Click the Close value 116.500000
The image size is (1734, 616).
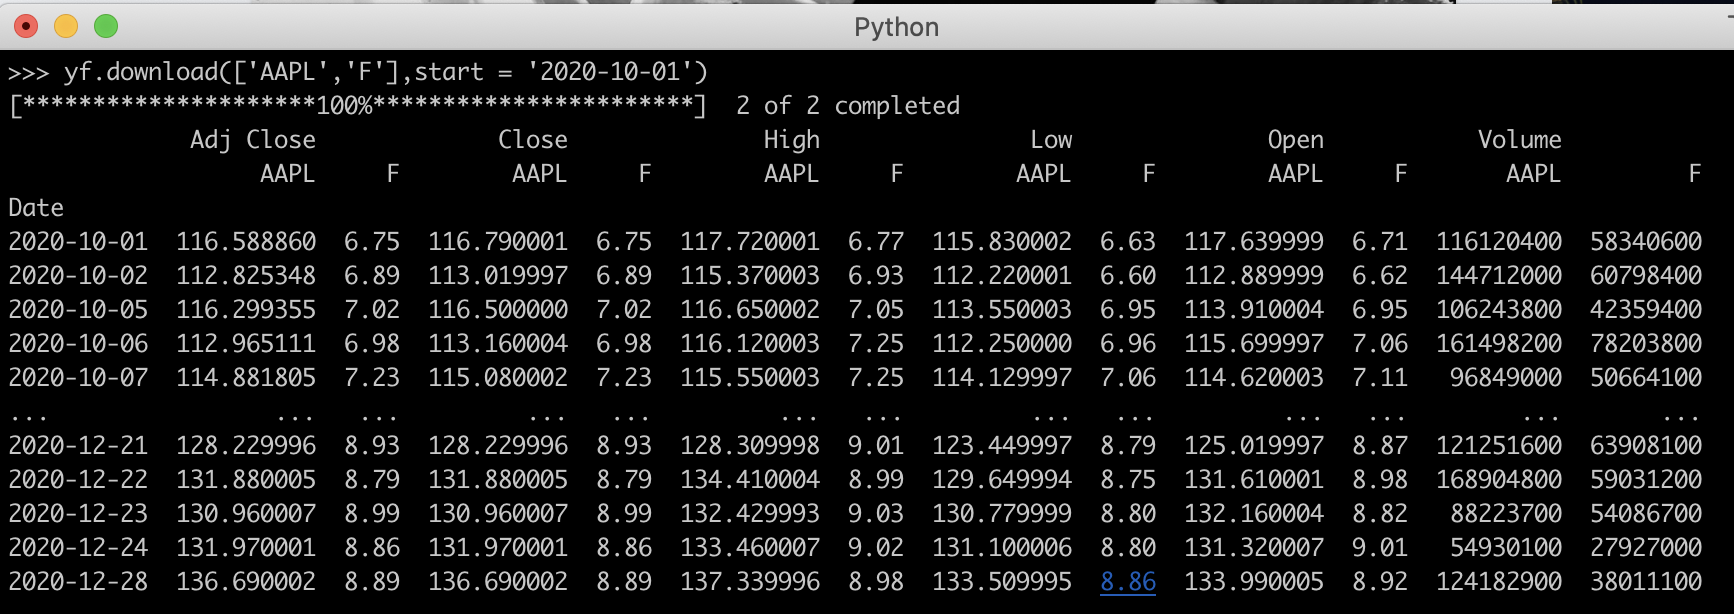(x=498, y=310)
